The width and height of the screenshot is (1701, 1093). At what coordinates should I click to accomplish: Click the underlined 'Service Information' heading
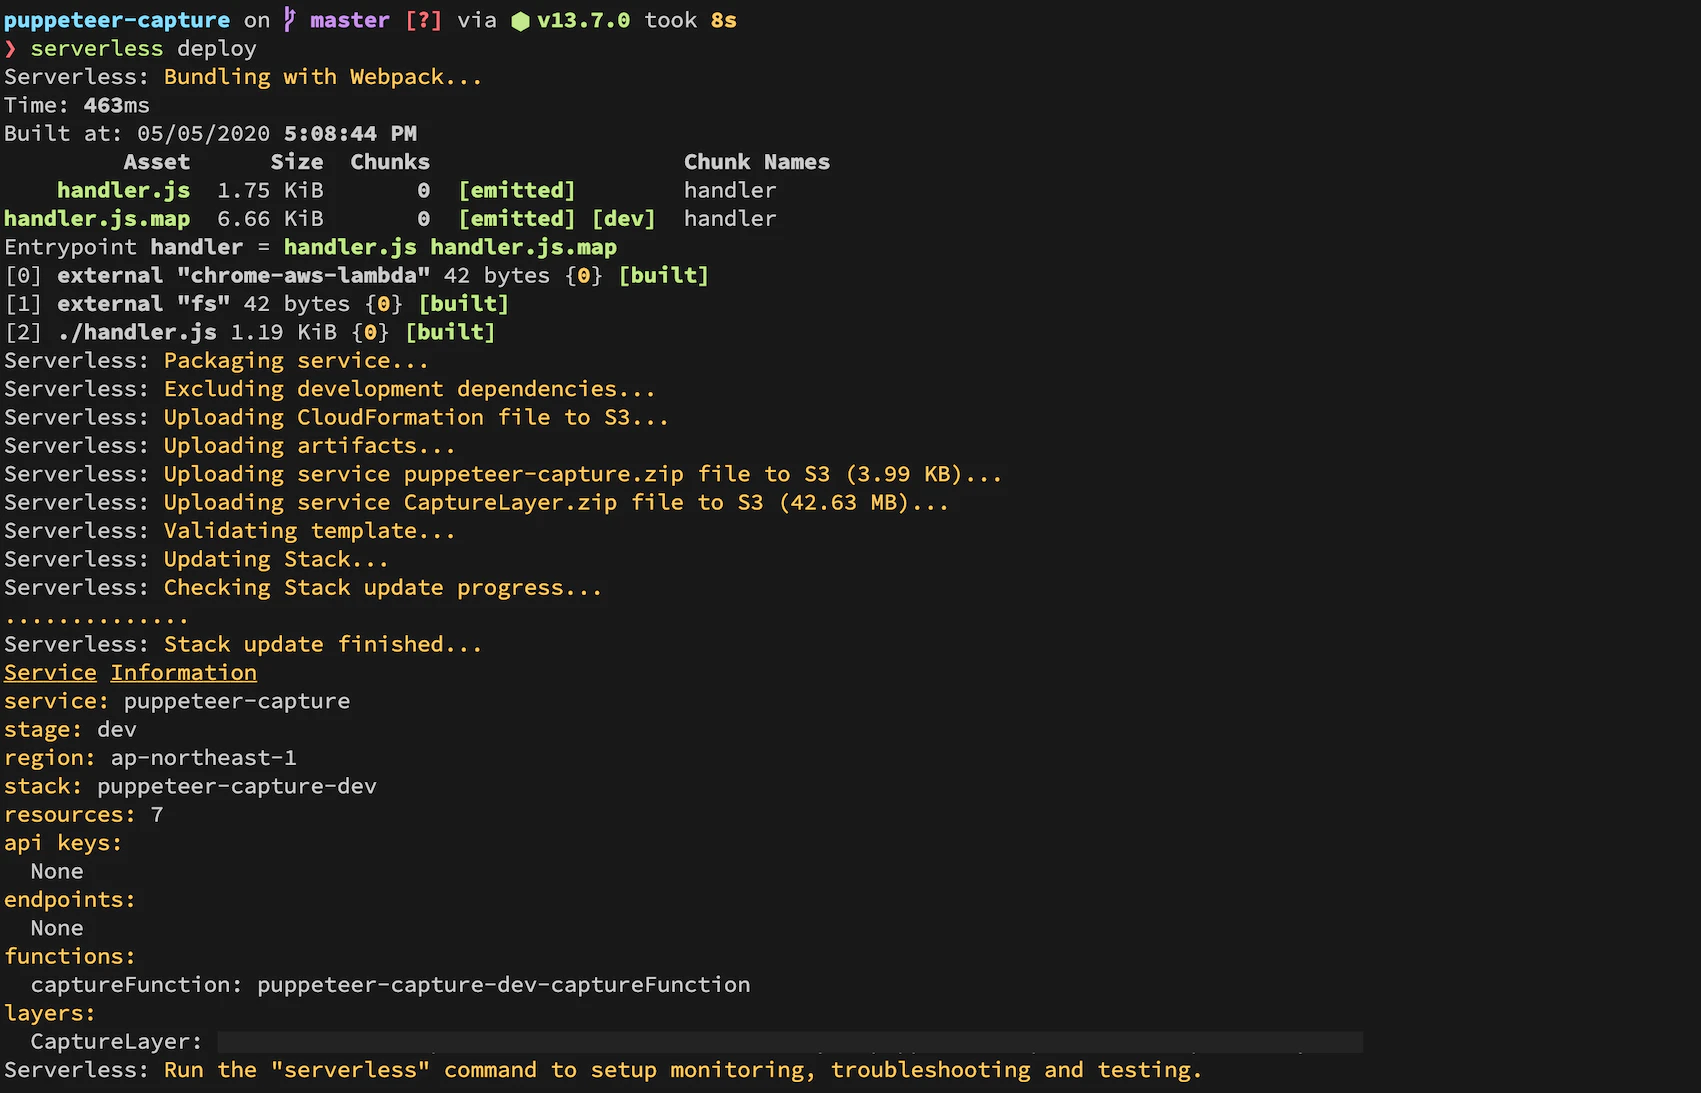tap(130, 673)
